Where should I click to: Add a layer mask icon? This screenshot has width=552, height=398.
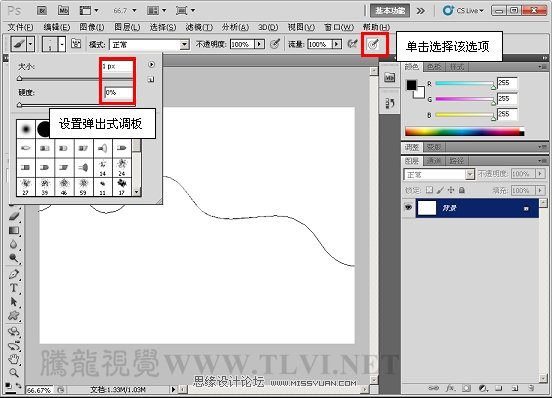click(x=466, y=388)
